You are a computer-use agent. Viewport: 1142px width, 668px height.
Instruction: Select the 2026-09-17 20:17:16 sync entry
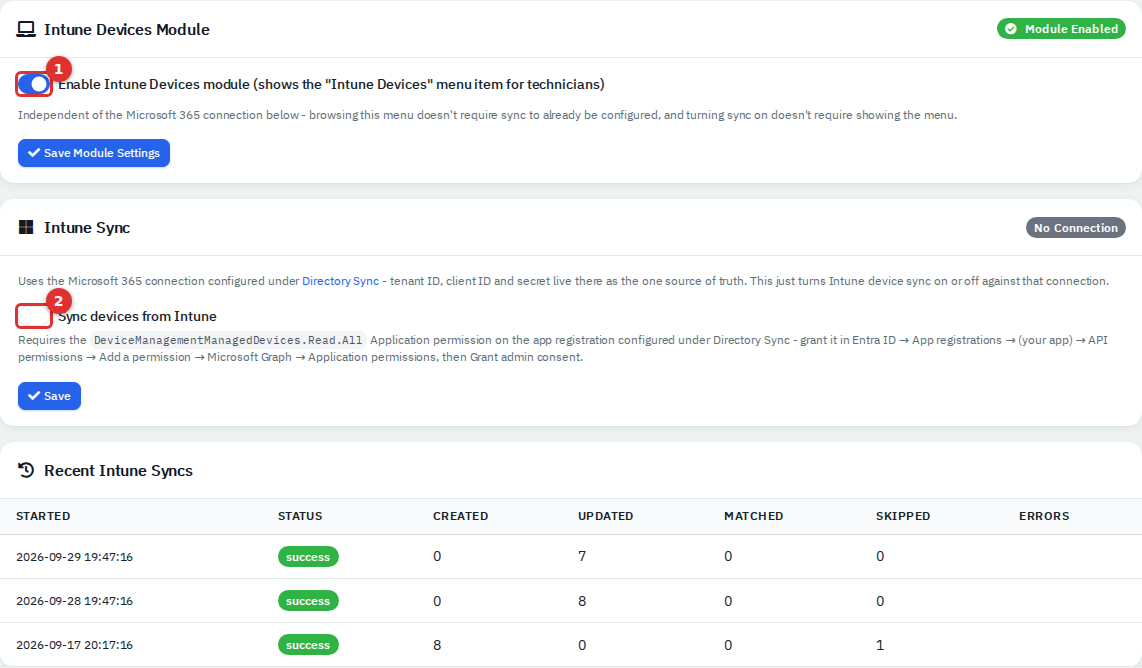571,645
